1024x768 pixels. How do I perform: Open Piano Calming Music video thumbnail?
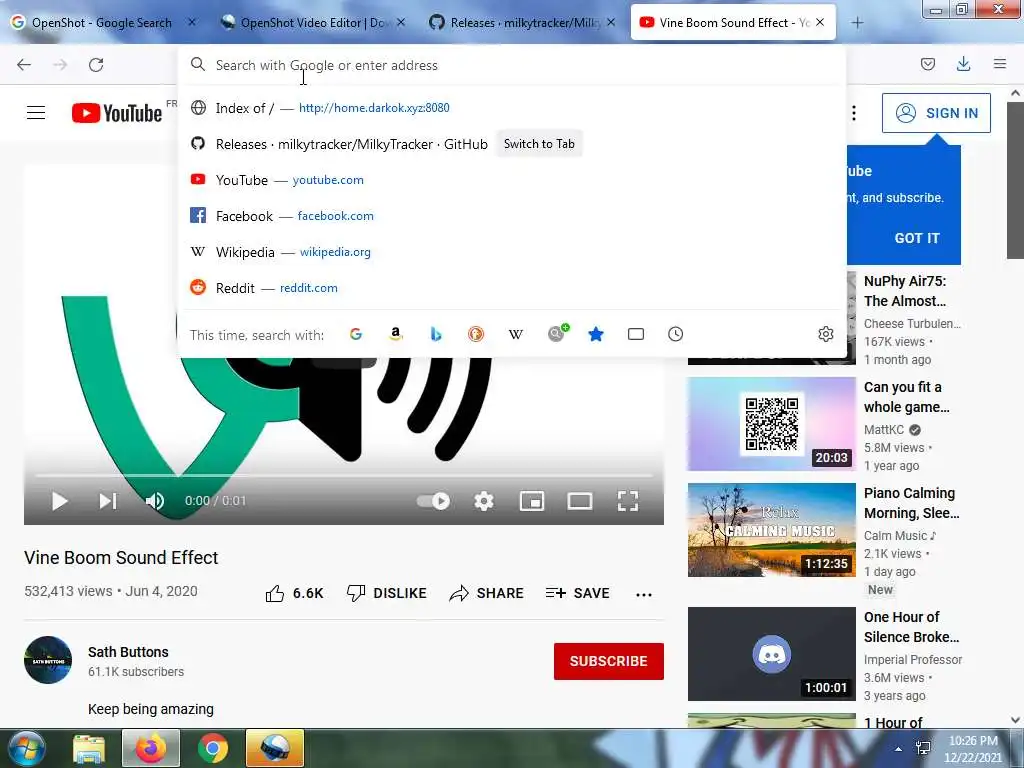772,530
